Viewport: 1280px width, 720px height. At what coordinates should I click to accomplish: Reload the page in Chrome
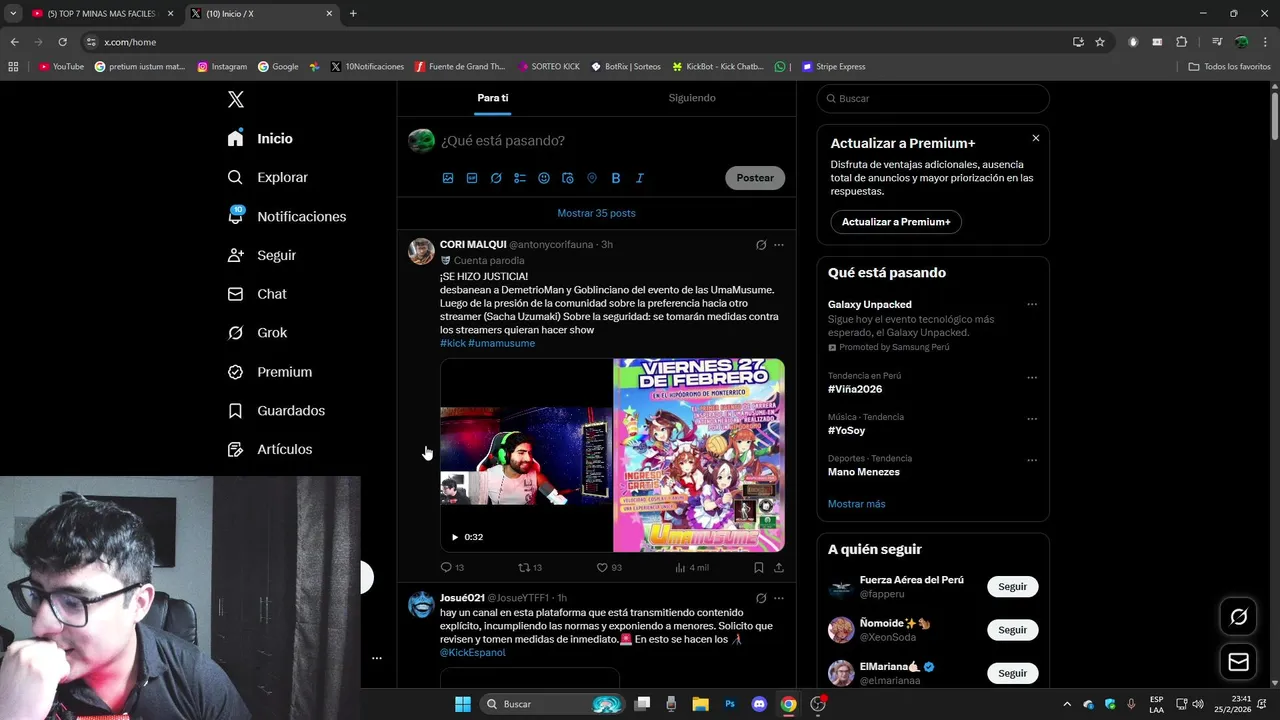pyautogui.click(x=62, y=42)
